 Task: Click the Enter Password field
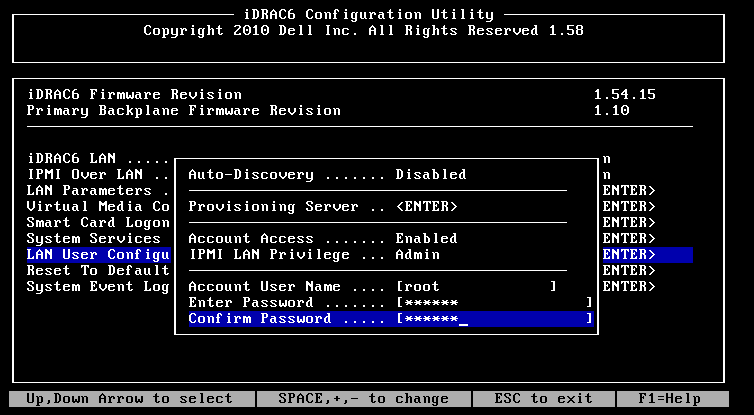pos(494,302)
